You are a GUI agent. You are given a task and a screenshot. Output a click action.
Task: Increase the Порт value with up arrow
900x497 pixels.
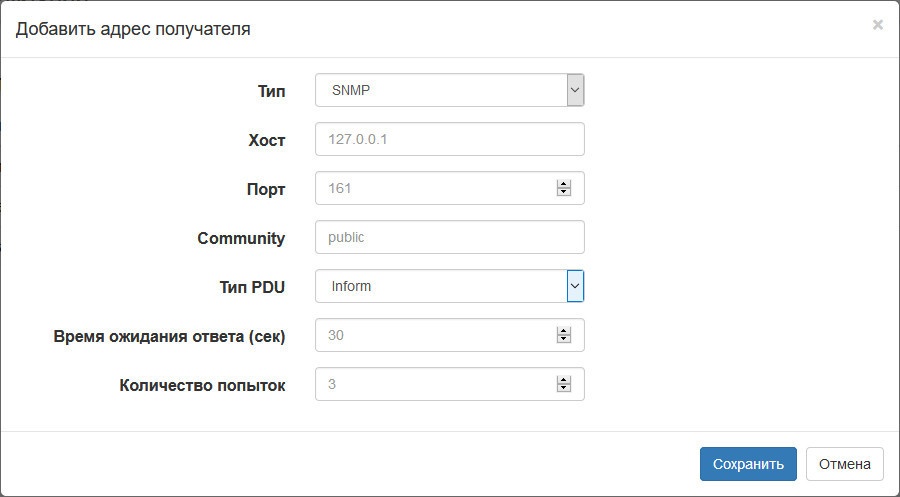click(564, 184)
